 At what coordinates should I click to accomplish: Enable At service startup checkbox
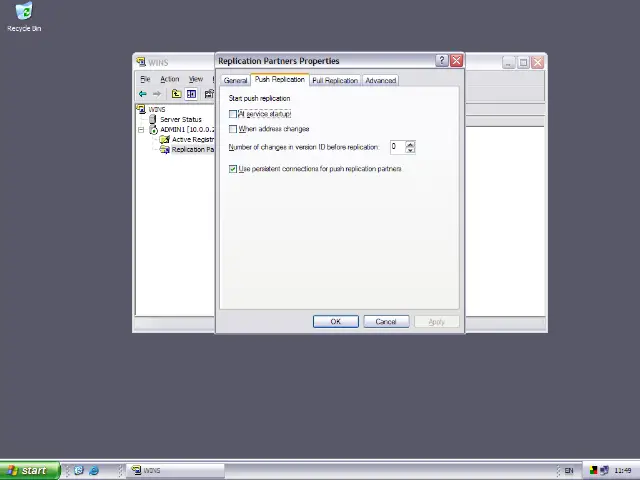tap(234, 114)
